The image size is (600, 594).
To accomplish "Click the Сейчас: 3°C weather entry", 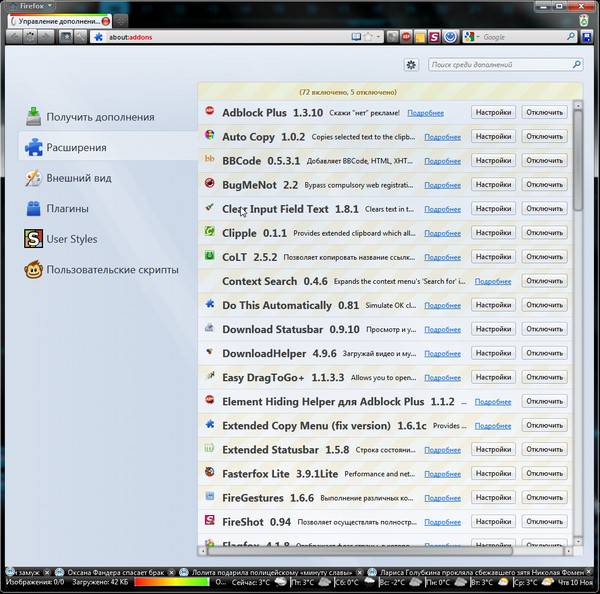I will [x=259, y=582].
